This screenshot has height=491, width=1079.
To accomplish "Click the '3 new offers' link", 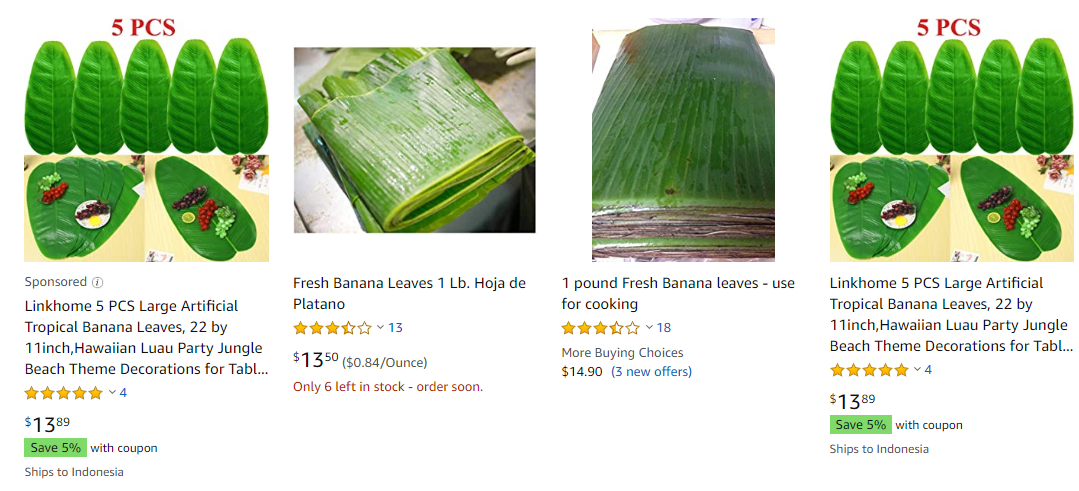I will tap(651, 372).
